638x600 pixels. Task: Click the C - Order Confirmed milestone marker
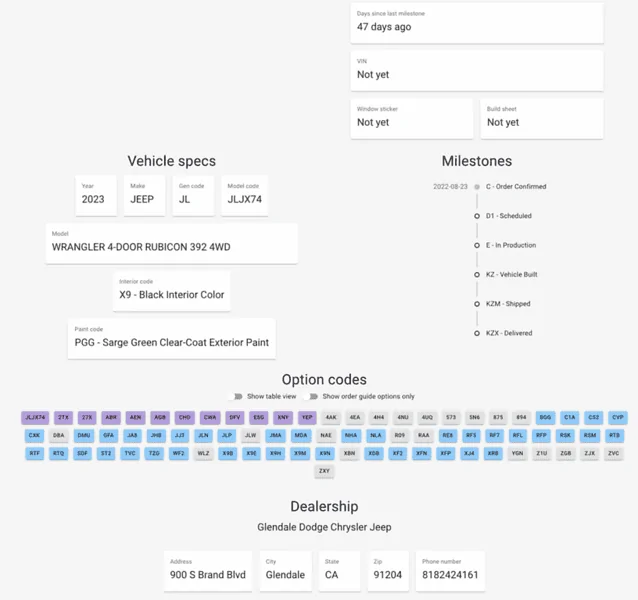pyautogui.click(x=477, y=187)
